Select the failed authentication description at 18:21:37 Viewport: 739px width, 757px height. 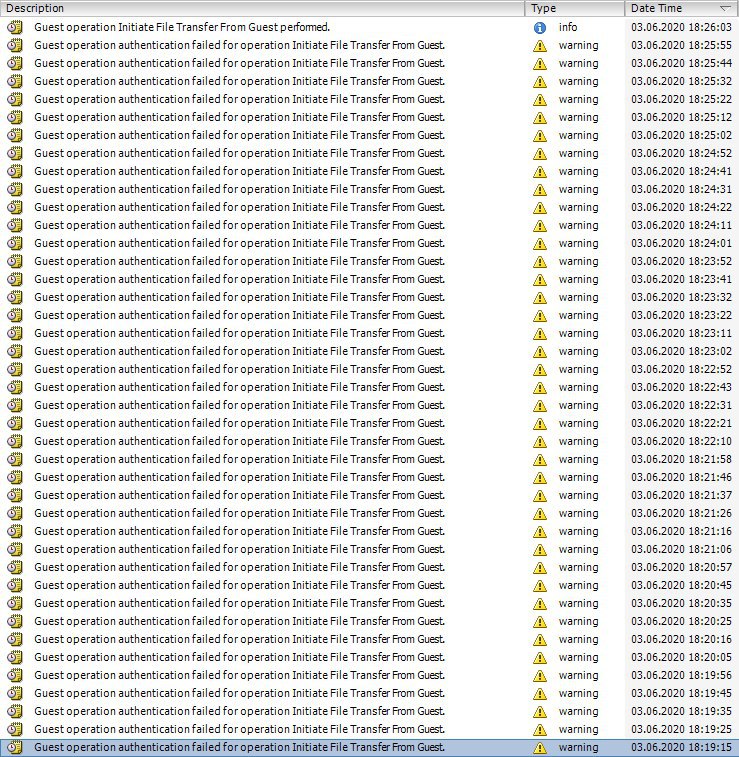[x=239, y=495]
